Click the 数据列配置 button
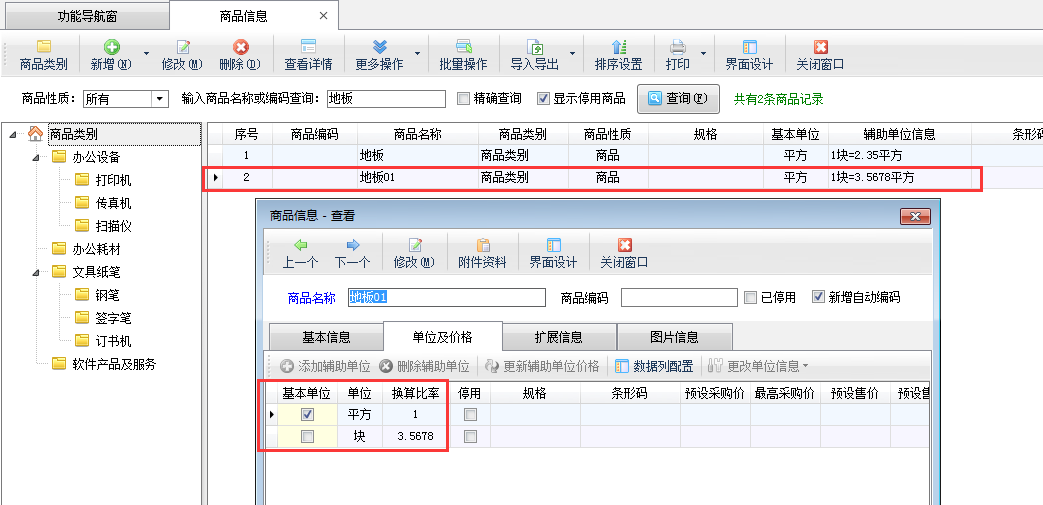Viewport: 1043px width, 505px height. click(x=657, y=366)
